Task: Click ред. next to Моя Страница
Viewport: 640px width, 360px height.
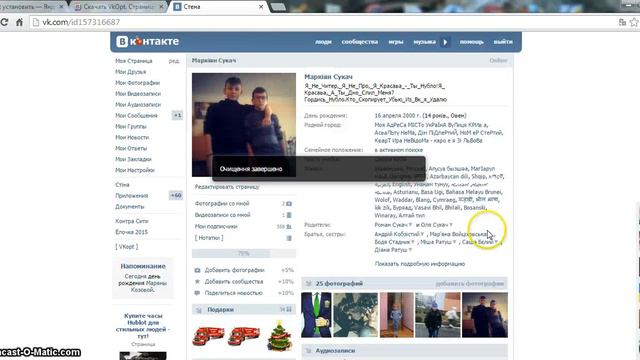Action: (x=174, y=61)
